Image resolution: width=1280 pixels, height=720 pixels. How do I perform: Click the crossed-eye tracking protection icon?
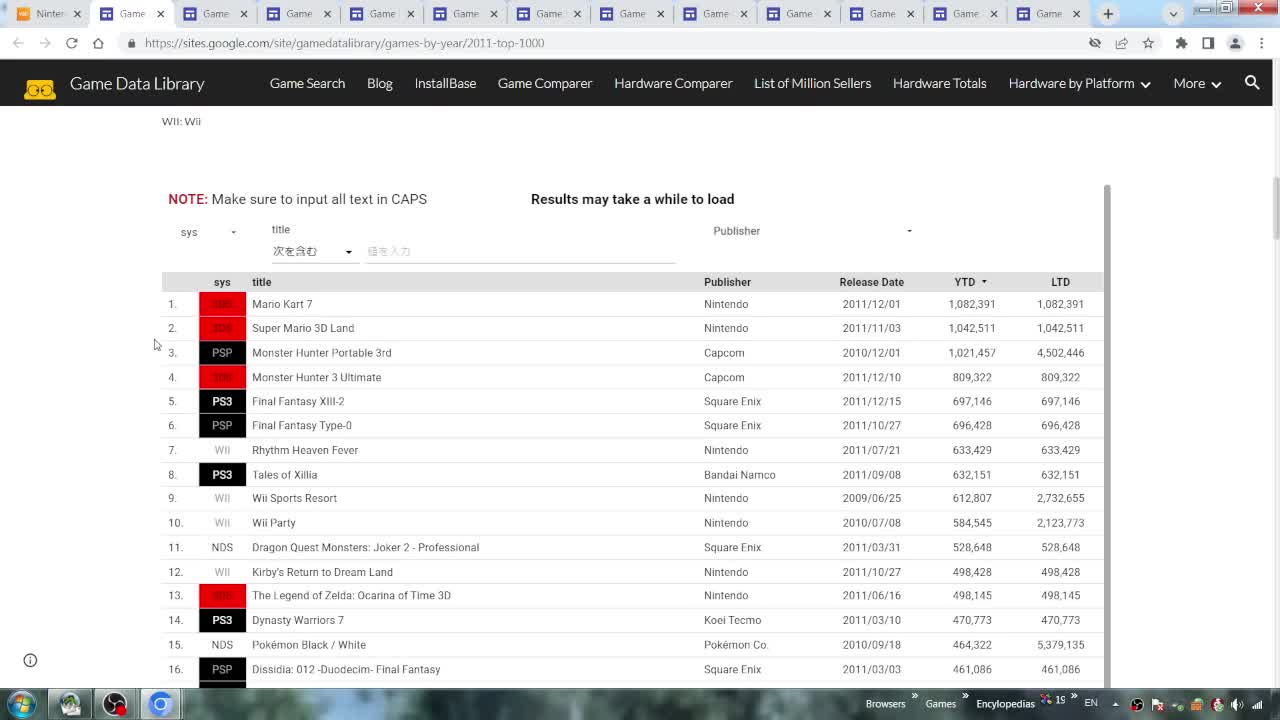point(1095,43)
